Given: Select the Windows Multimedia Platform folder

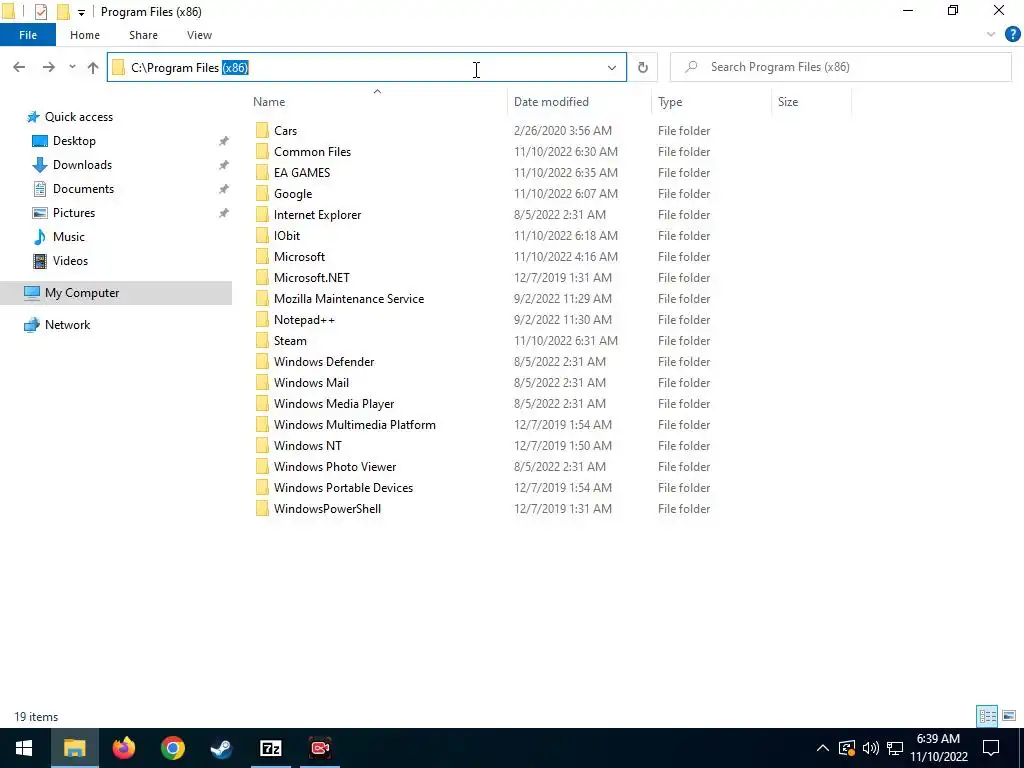Looking at the screenshot, I should pyautogui.click(x=355, y=424).
